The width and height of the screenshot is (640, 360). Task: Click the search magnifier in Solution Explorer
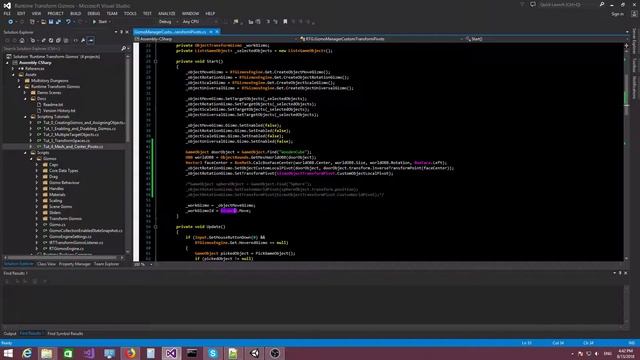click(x=124, y=49)
